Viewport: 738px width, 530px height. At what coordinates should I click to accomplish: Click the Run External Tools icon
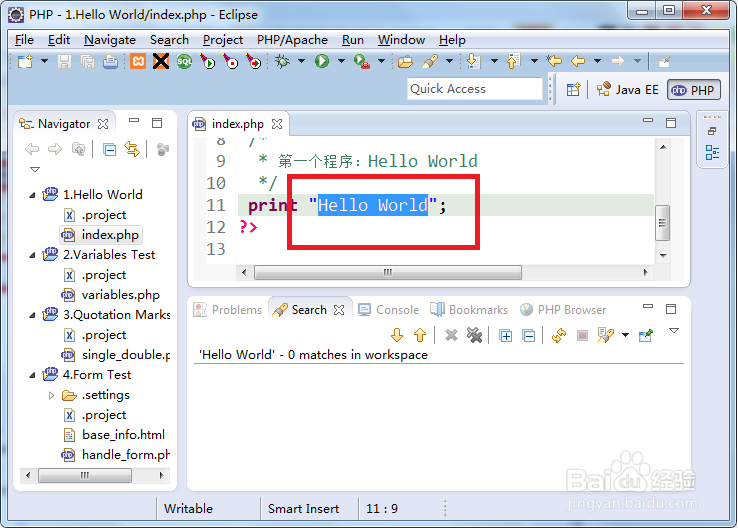coord(361,61)
